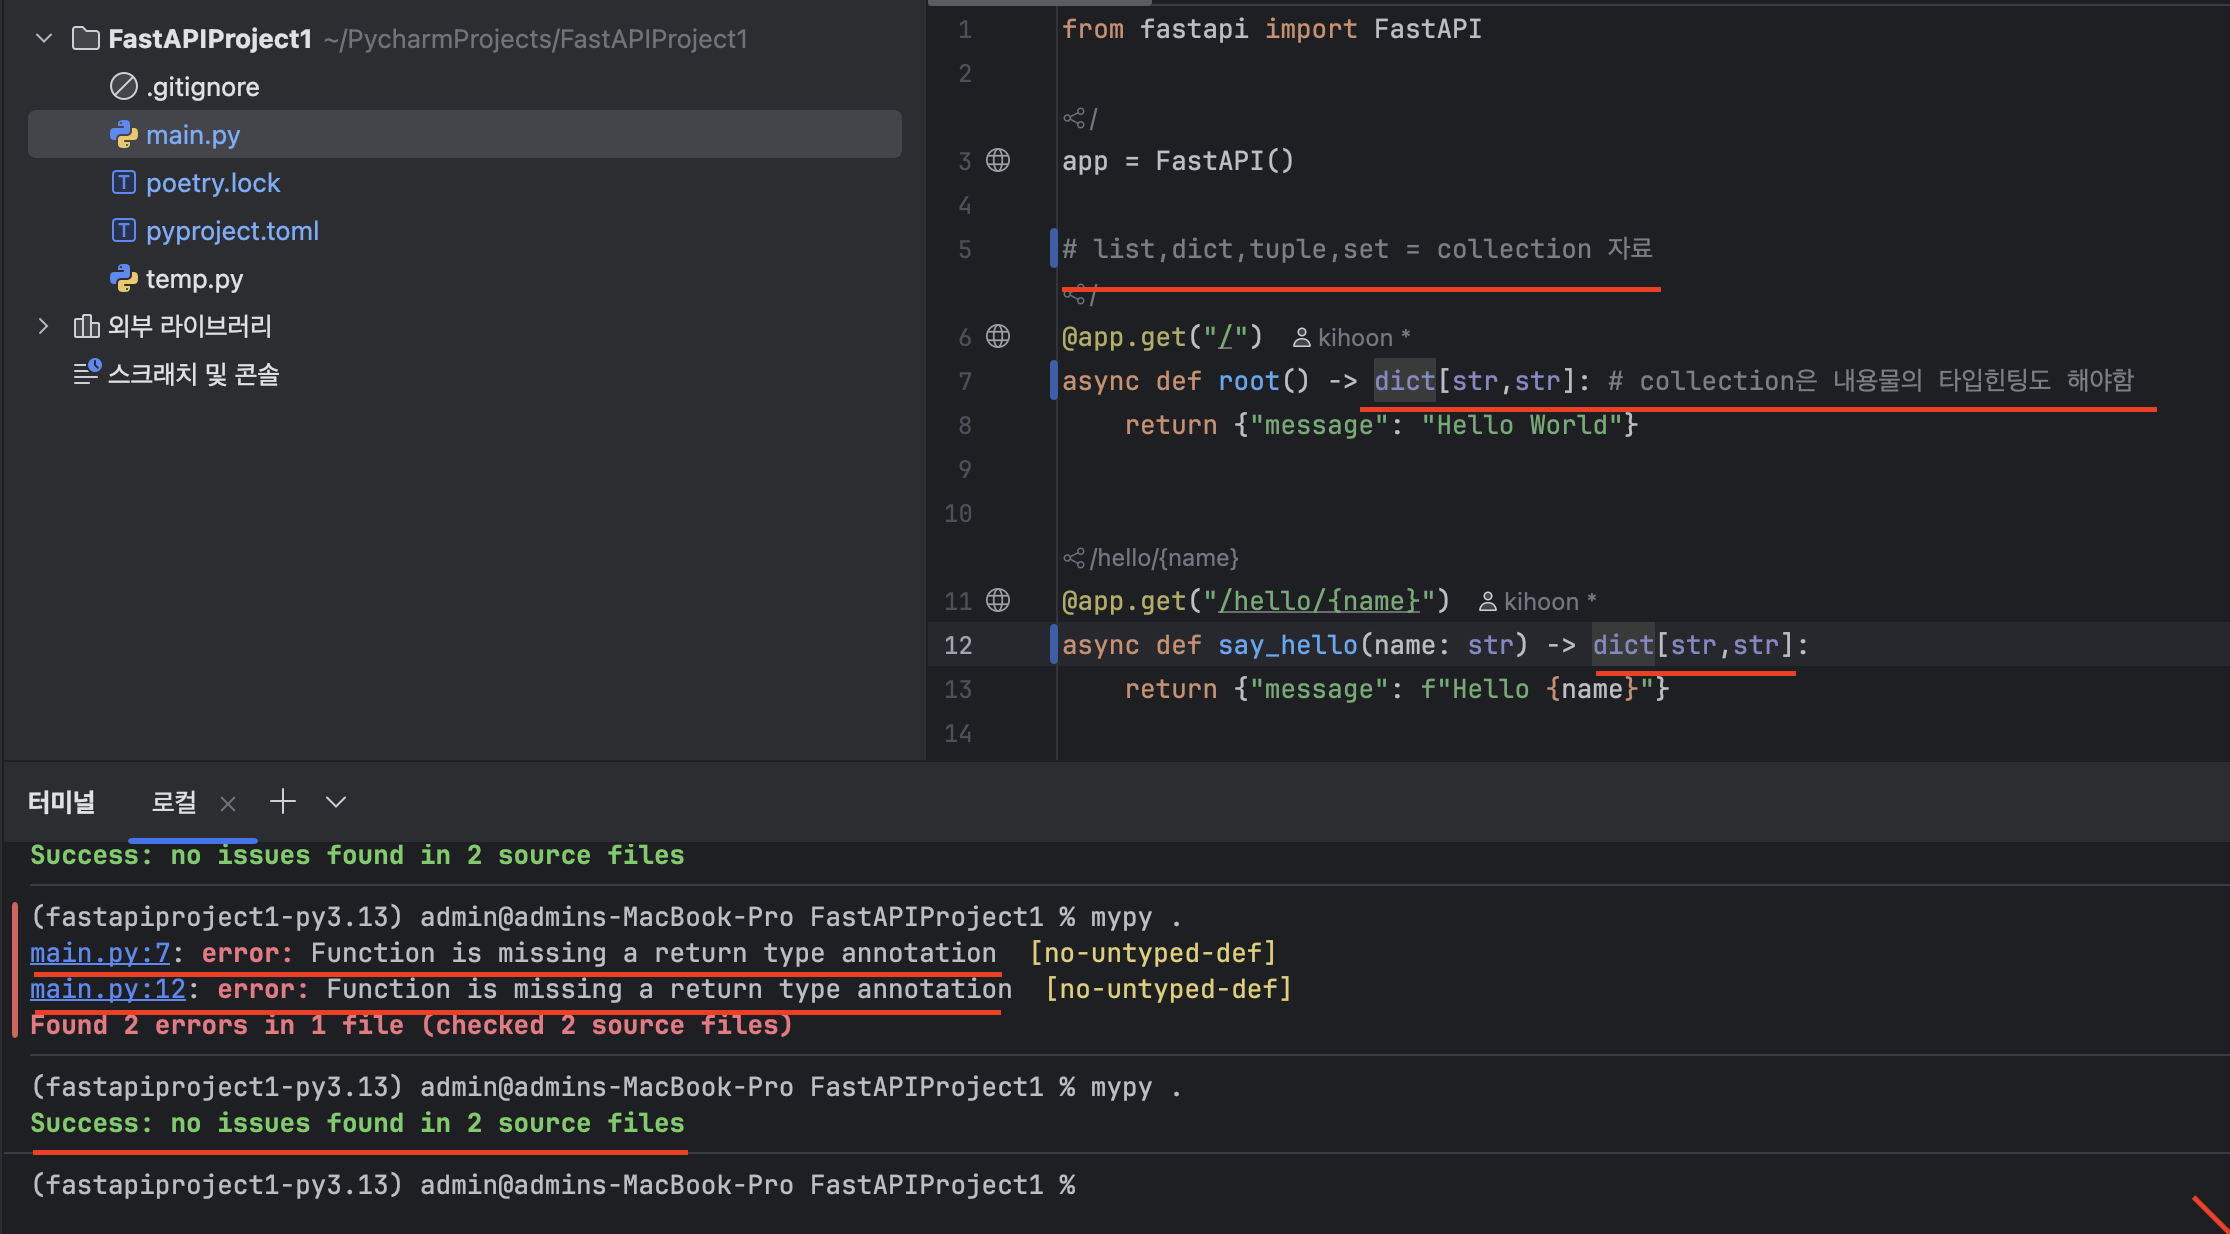Viewport: 2230px width, 1234px height.
Task: Click the globe gutter icon on line 11
Action: click(x=998, y=600)
